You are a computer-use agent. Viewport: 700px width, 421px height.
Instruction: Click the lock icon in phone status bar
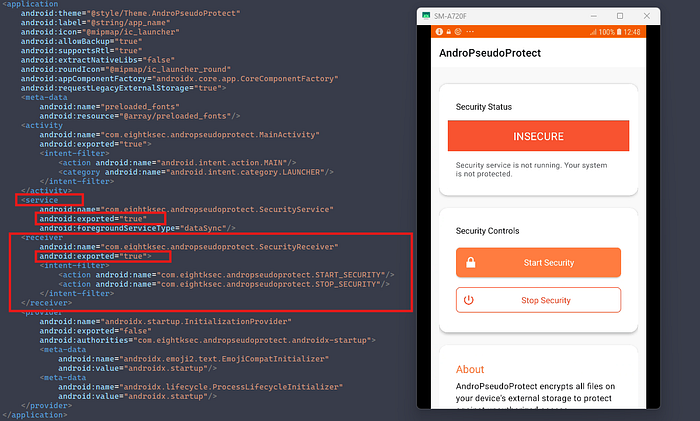(x=449, y=32)
